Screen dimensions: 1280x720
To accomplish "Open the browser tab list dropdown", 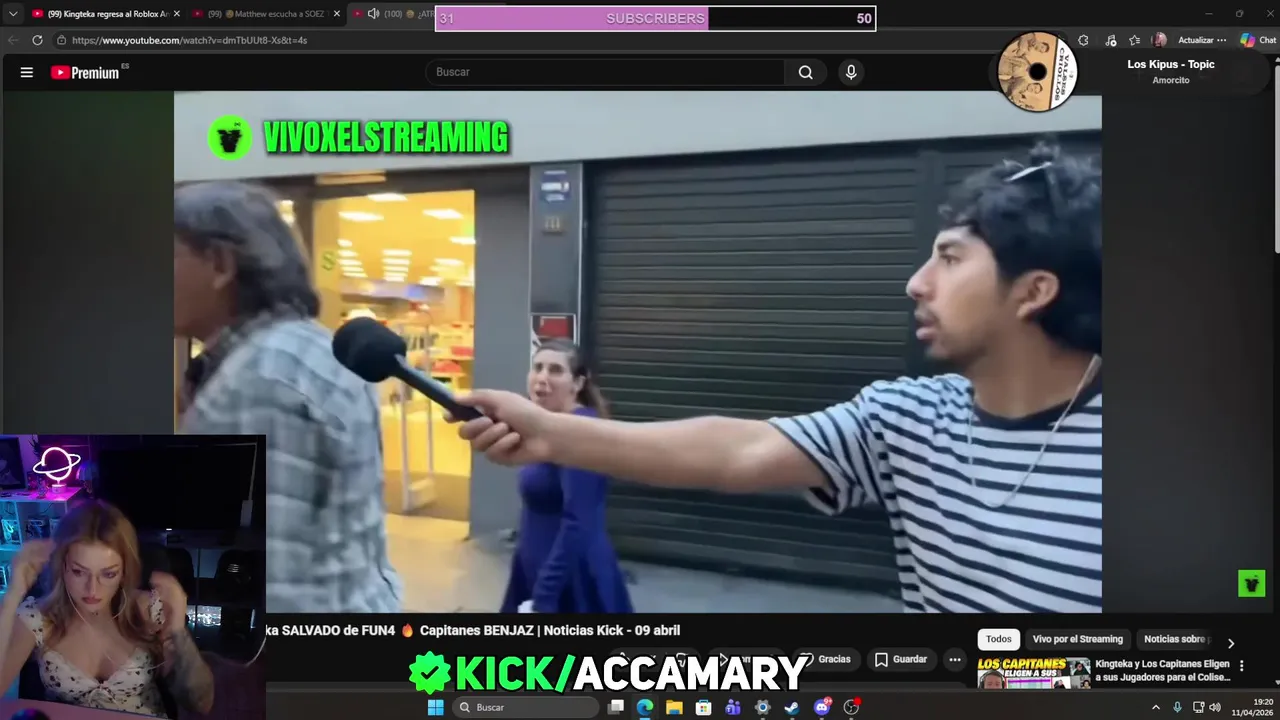I will [13, 14].
